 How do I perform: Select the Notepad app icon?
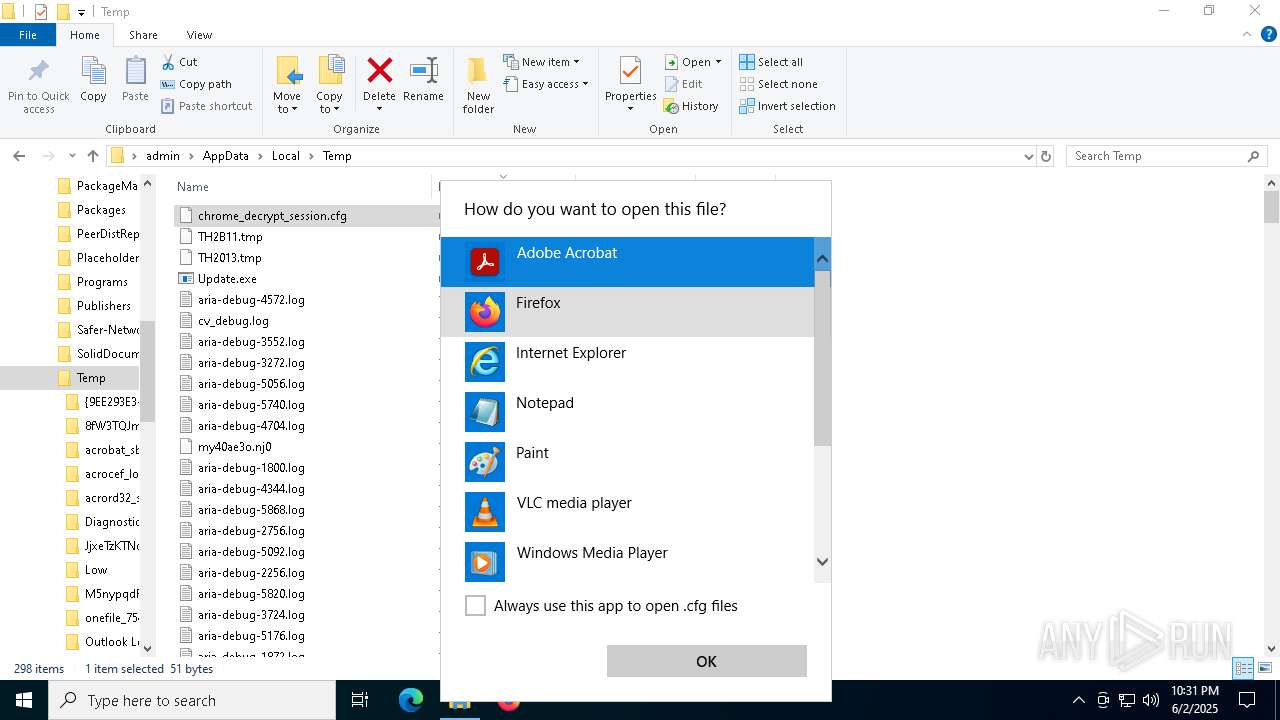(x=485, y=412)
